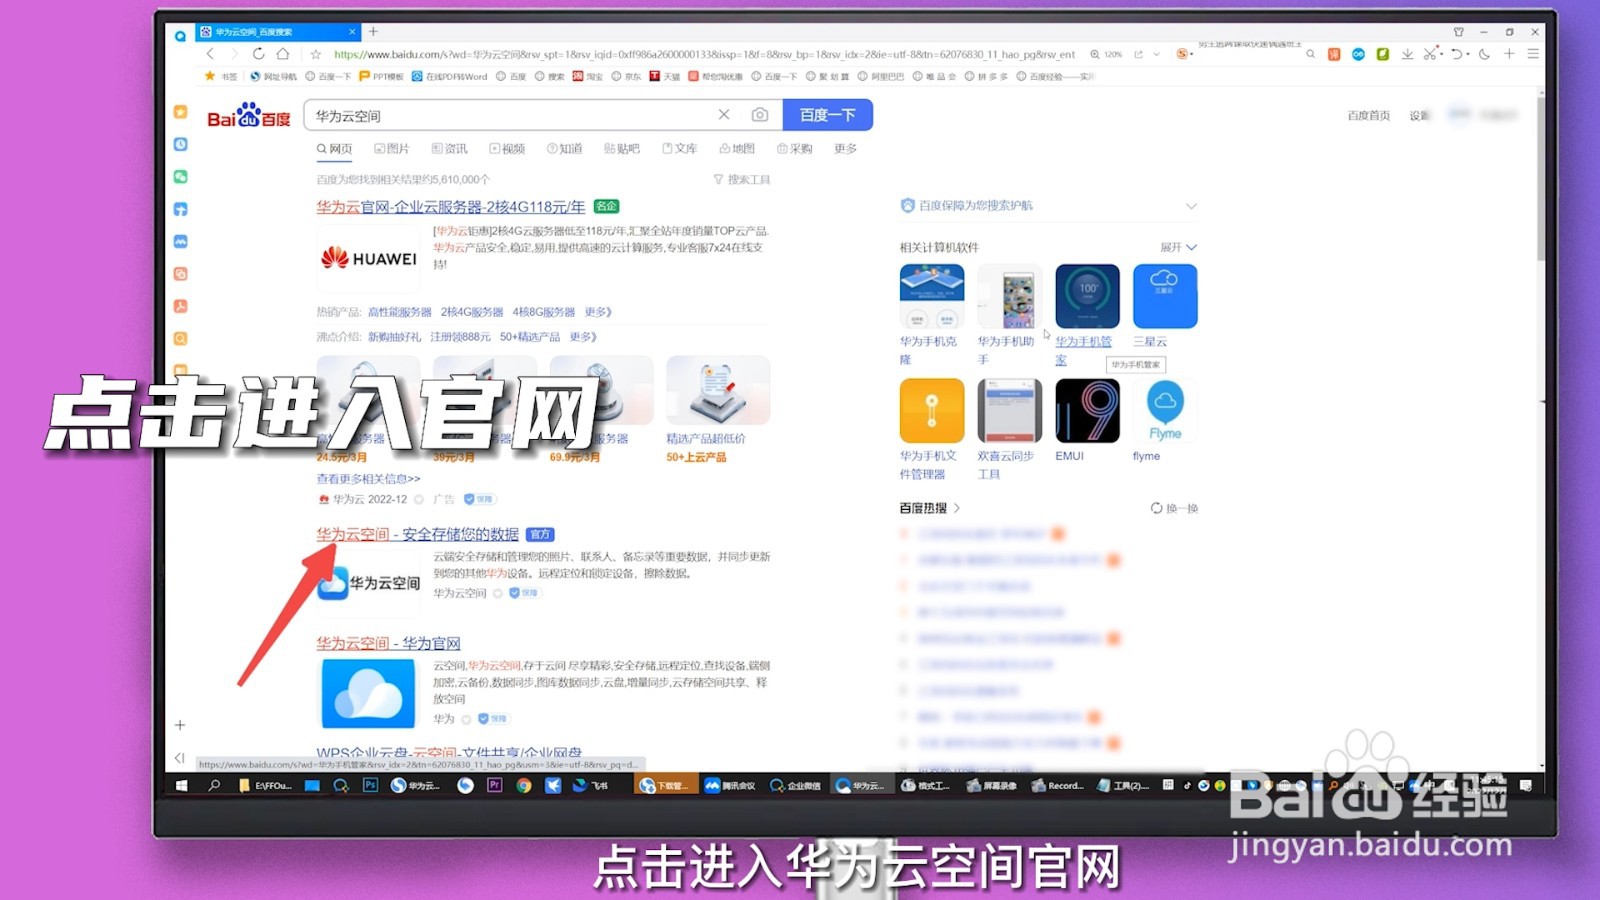
Task: Bookmark this page with the star icon
Action: point(316,54)
